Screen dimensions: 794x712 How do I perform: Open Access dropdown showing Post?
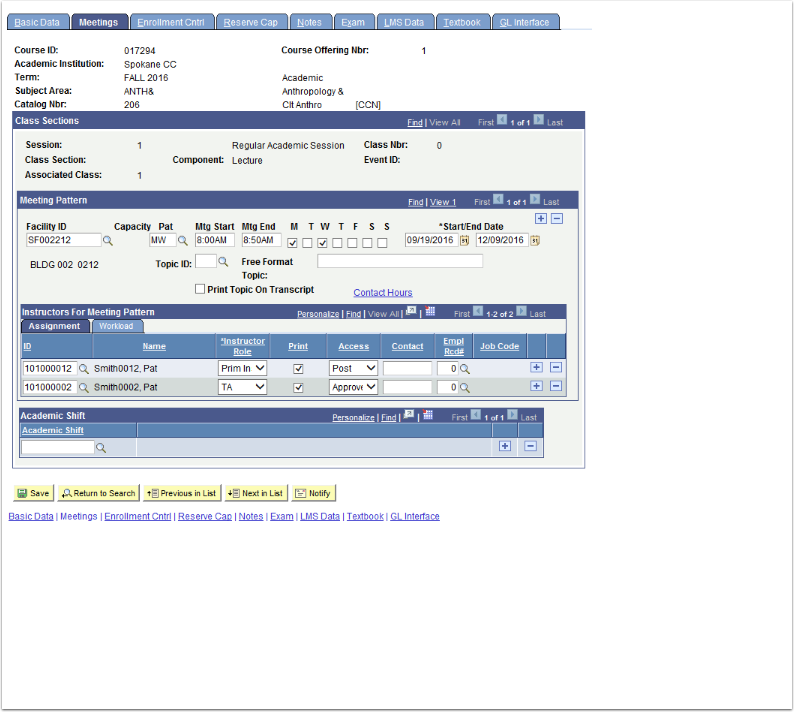[353, 368]
